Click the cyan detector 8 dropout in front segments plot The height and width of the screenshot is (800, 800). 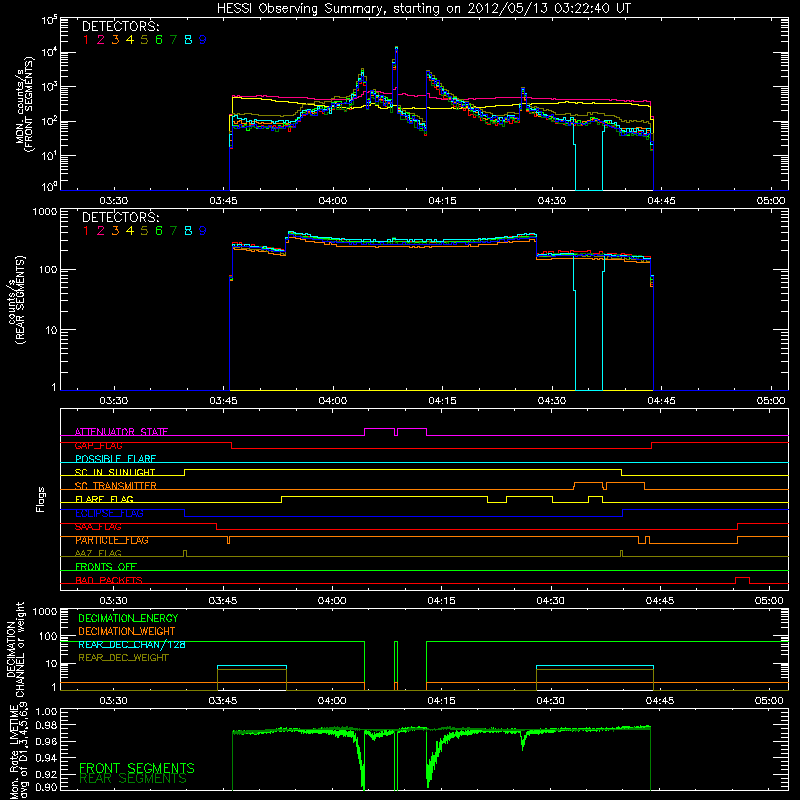coord(588,158)
